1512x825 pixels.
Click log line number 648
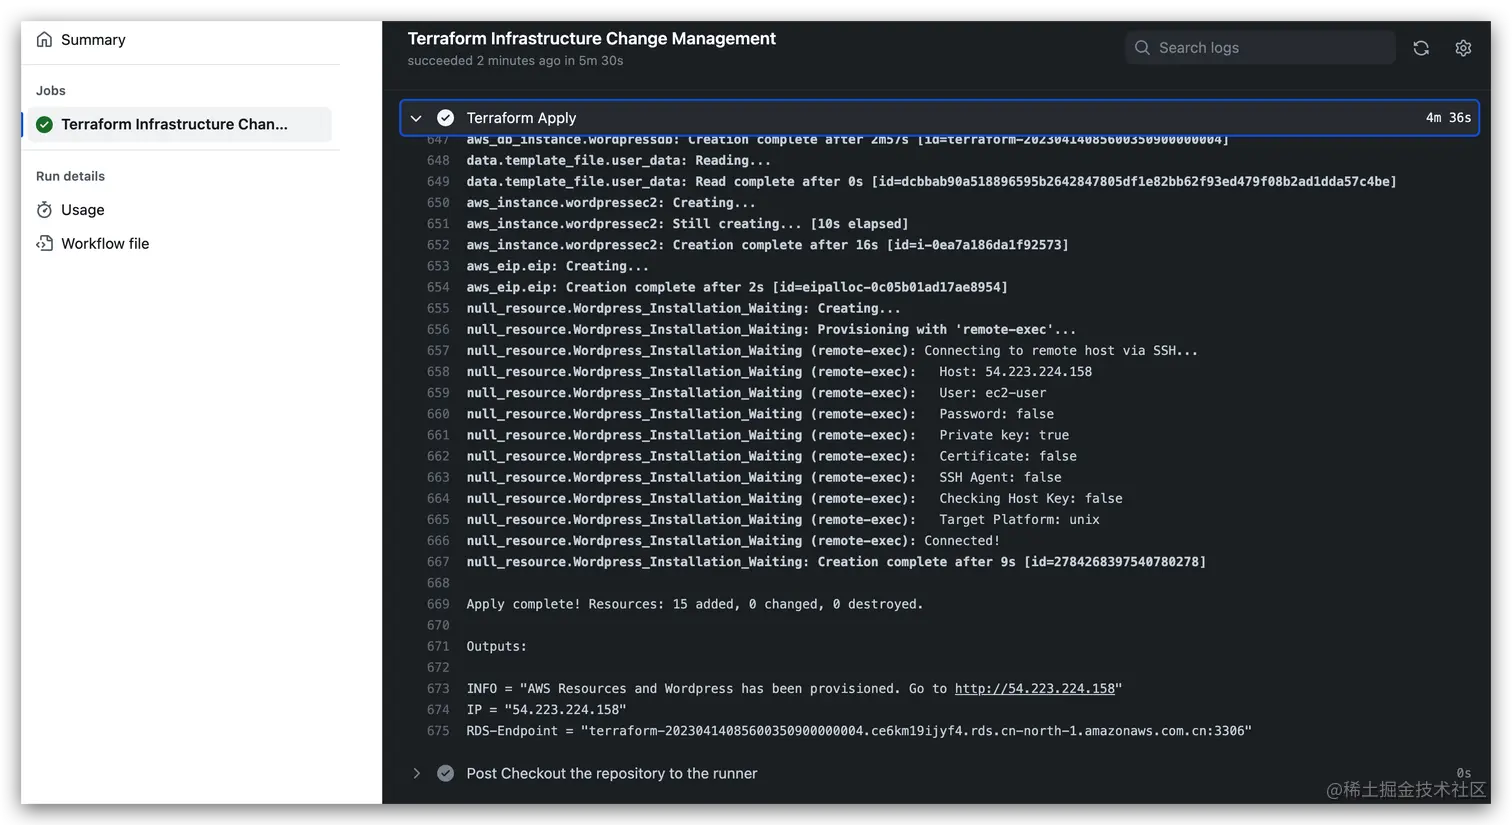(438, 161)
